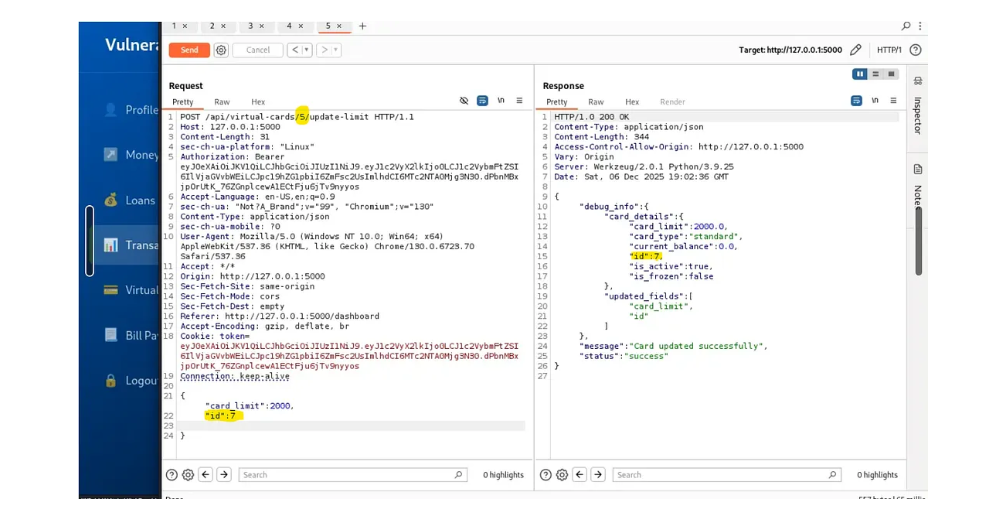Go to previous search match in Request
This screenshot has width=990, height=507.
205,474
